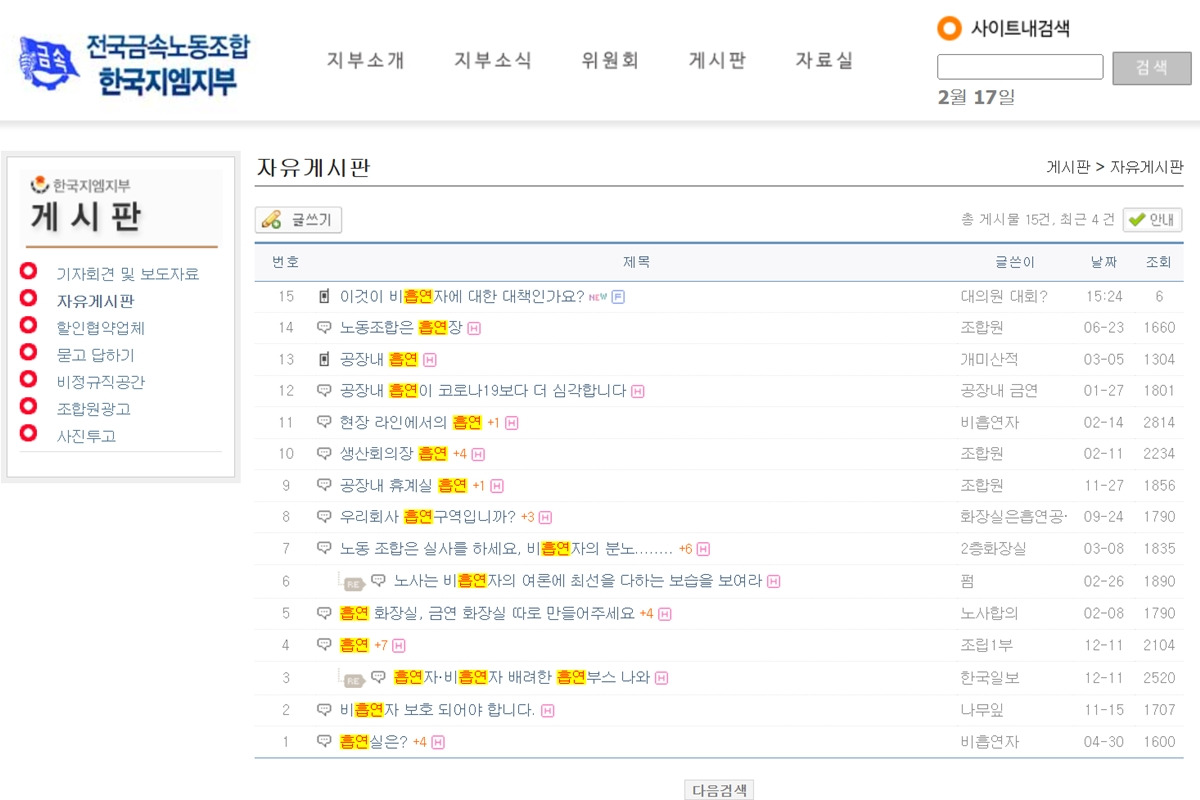This screenshot has height=800, width=1200.
Task: Click the speech bubble icon in post 10 row
Action: pyautogui.click(x=324, y=453)
